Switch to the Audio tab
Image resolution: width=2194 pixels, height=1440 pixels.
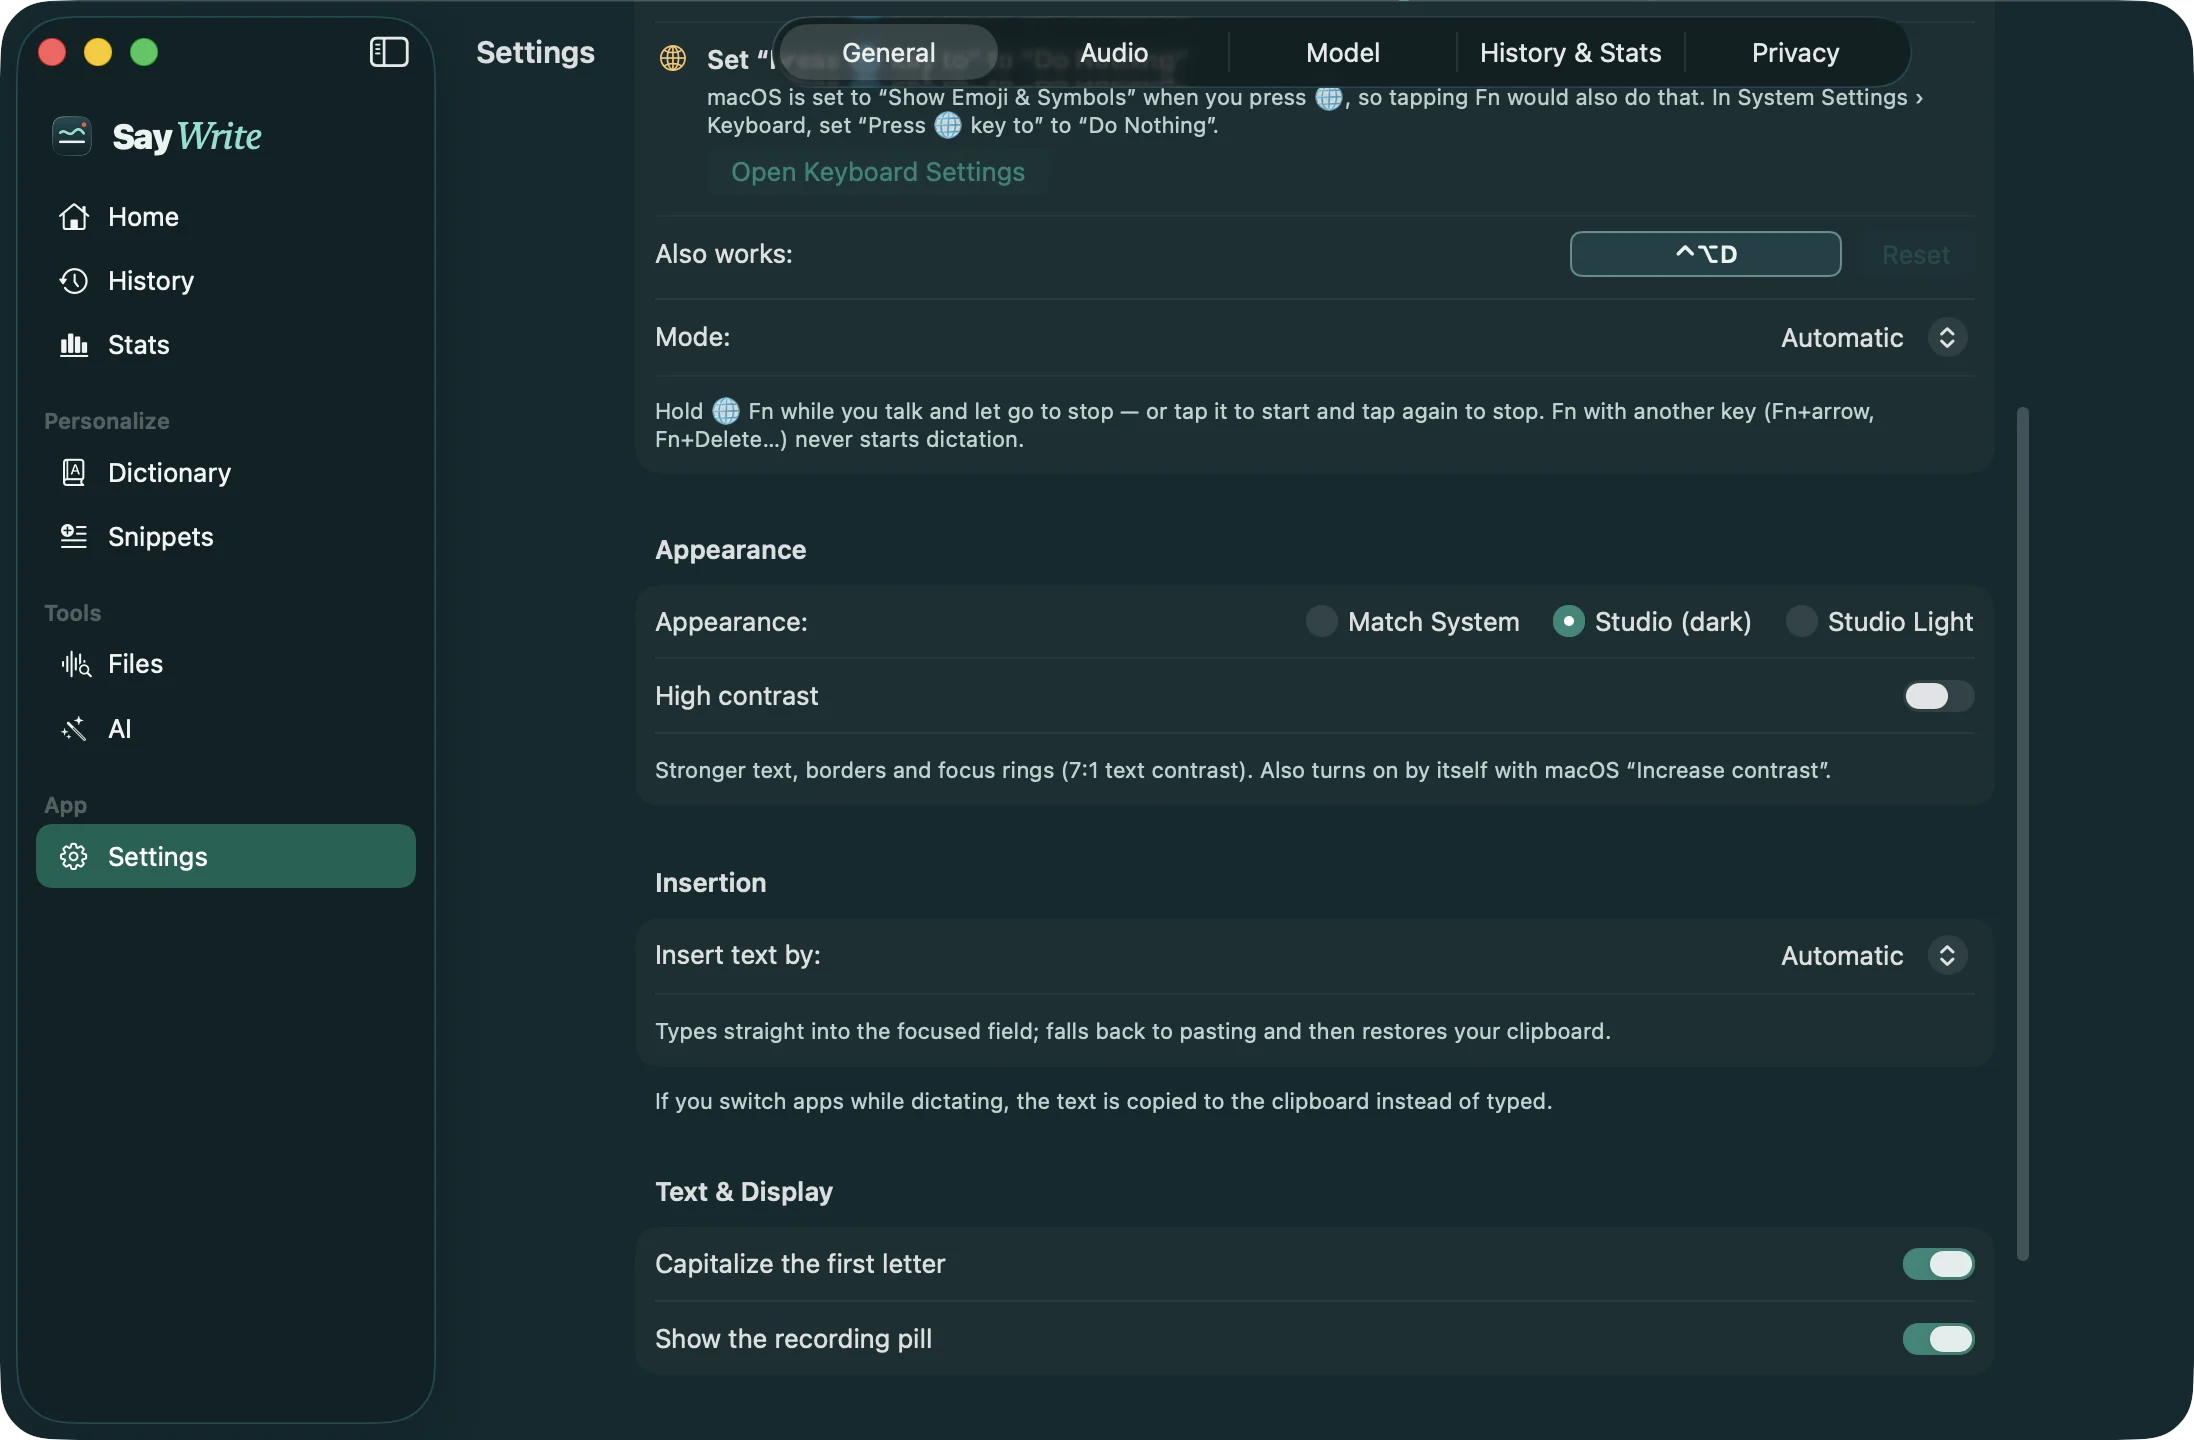click(1114, 52)
